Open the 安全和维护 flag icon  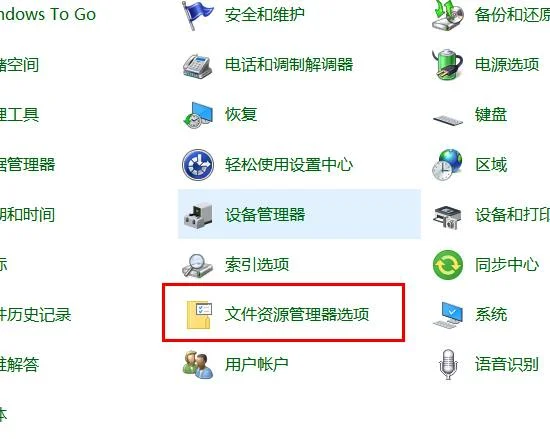(197, 15)
